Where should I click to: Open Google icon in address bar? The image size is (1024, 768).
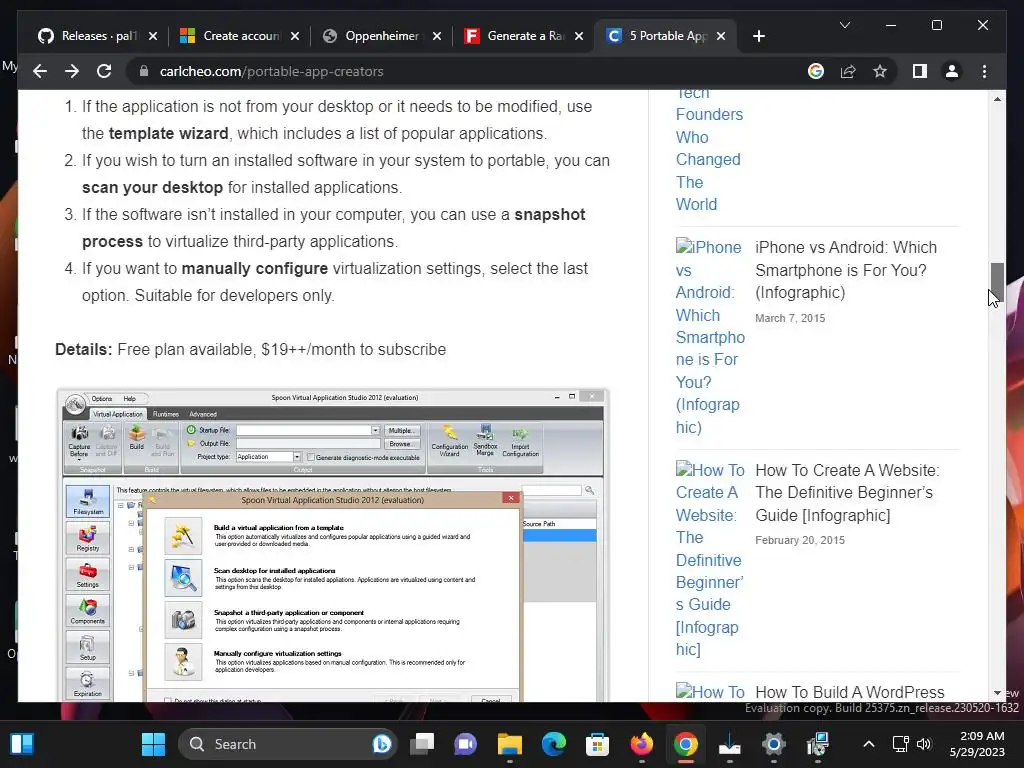tap(816, 71)
